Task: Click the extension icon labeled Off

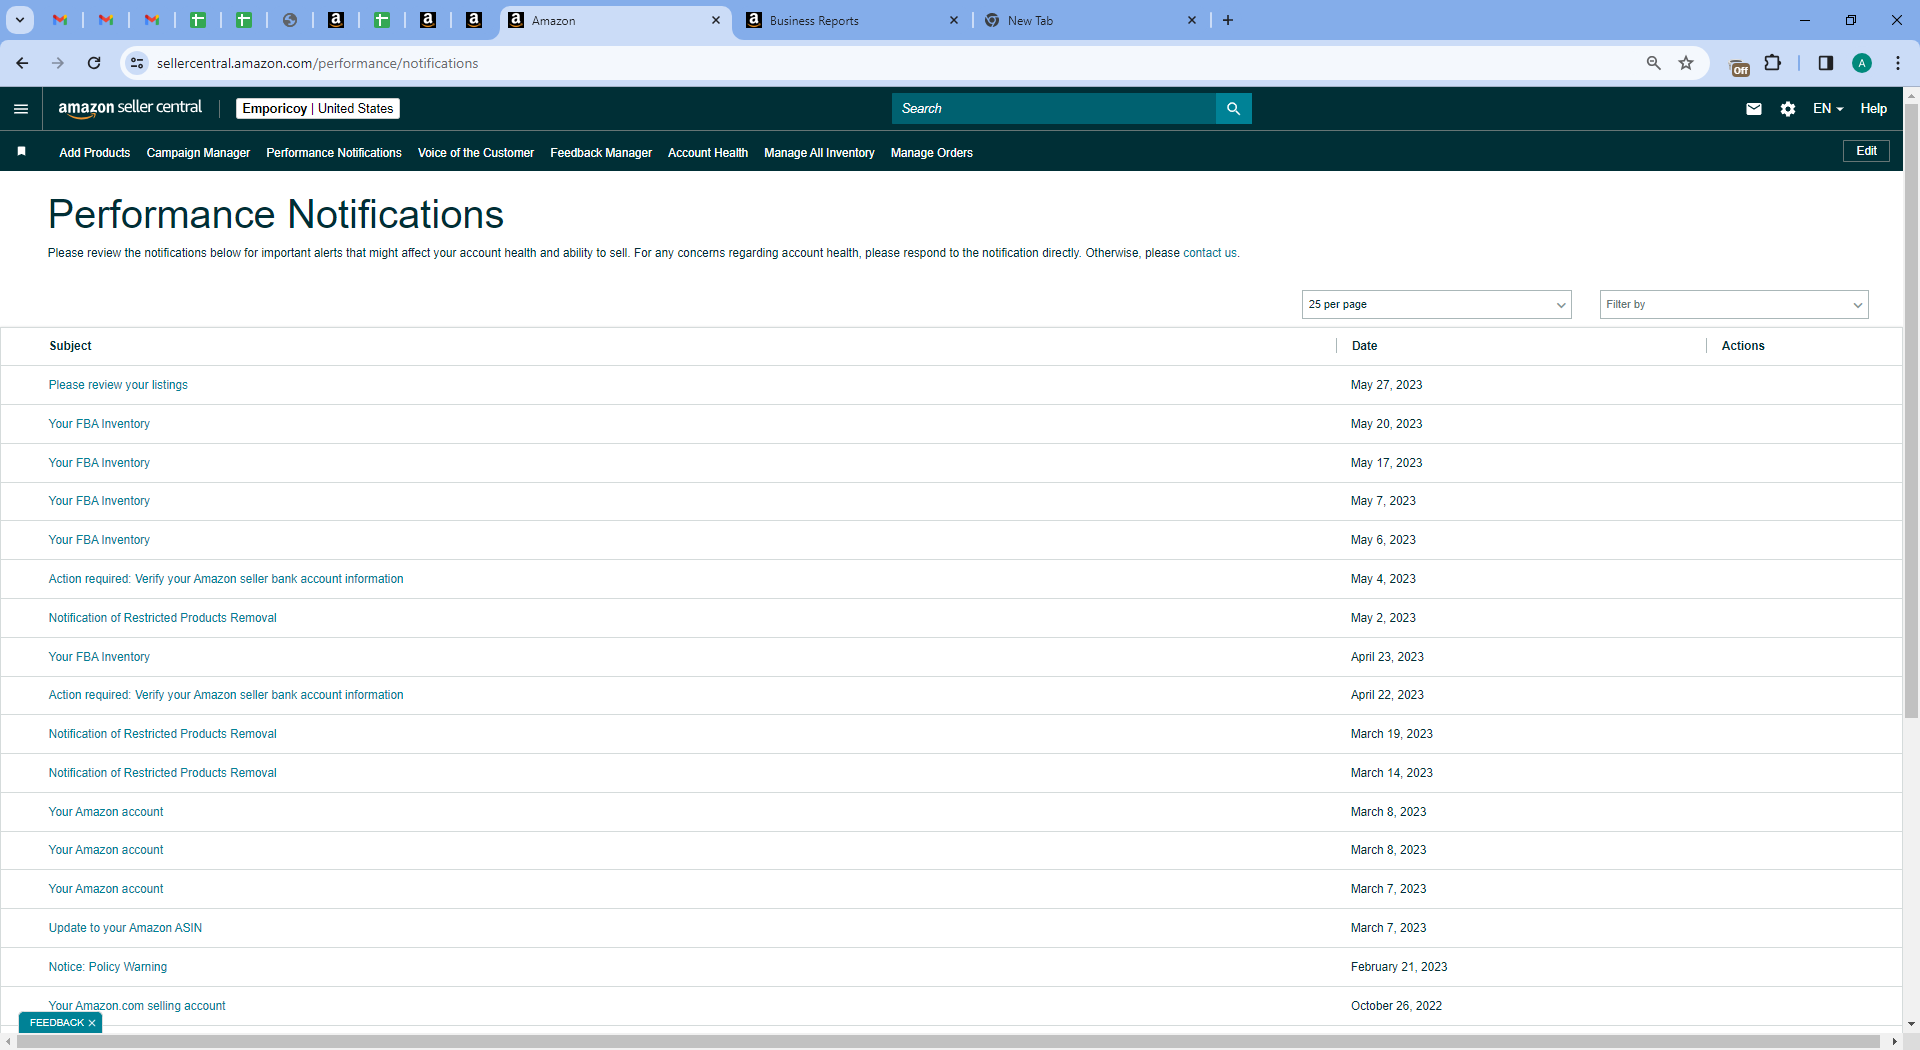Action: [1739, 66]
